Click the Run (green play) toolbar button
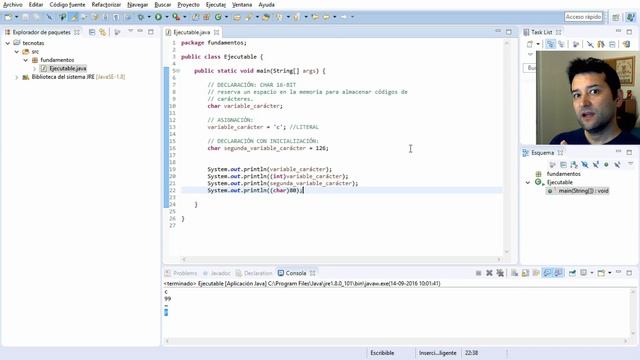The width and height of the screenshot is (640, 360). pos(158,17)
